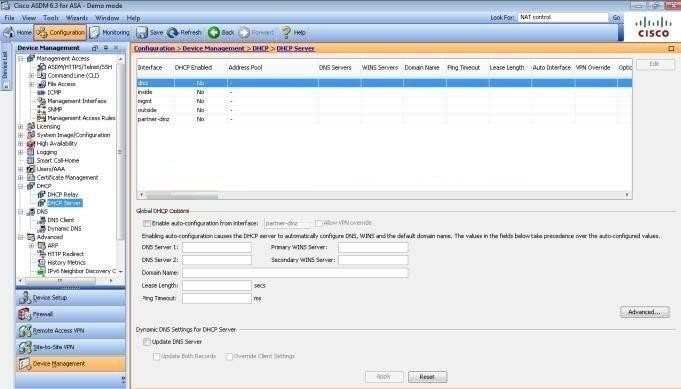The width and height of the screenshot is (681, 389).
Task: Select Smart Call-Home tree item
Action: [58, 161]
